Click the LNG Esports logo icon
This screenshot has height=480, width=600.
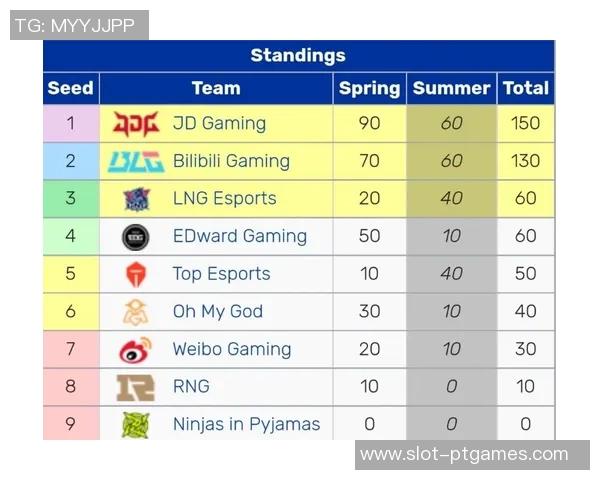click(135, 199)
